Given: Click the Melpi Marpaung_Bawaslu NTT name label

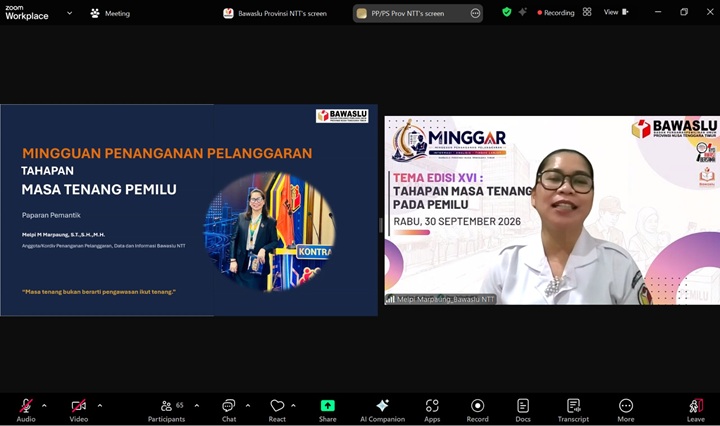Looking at the screenshot, I should [441, 299].
